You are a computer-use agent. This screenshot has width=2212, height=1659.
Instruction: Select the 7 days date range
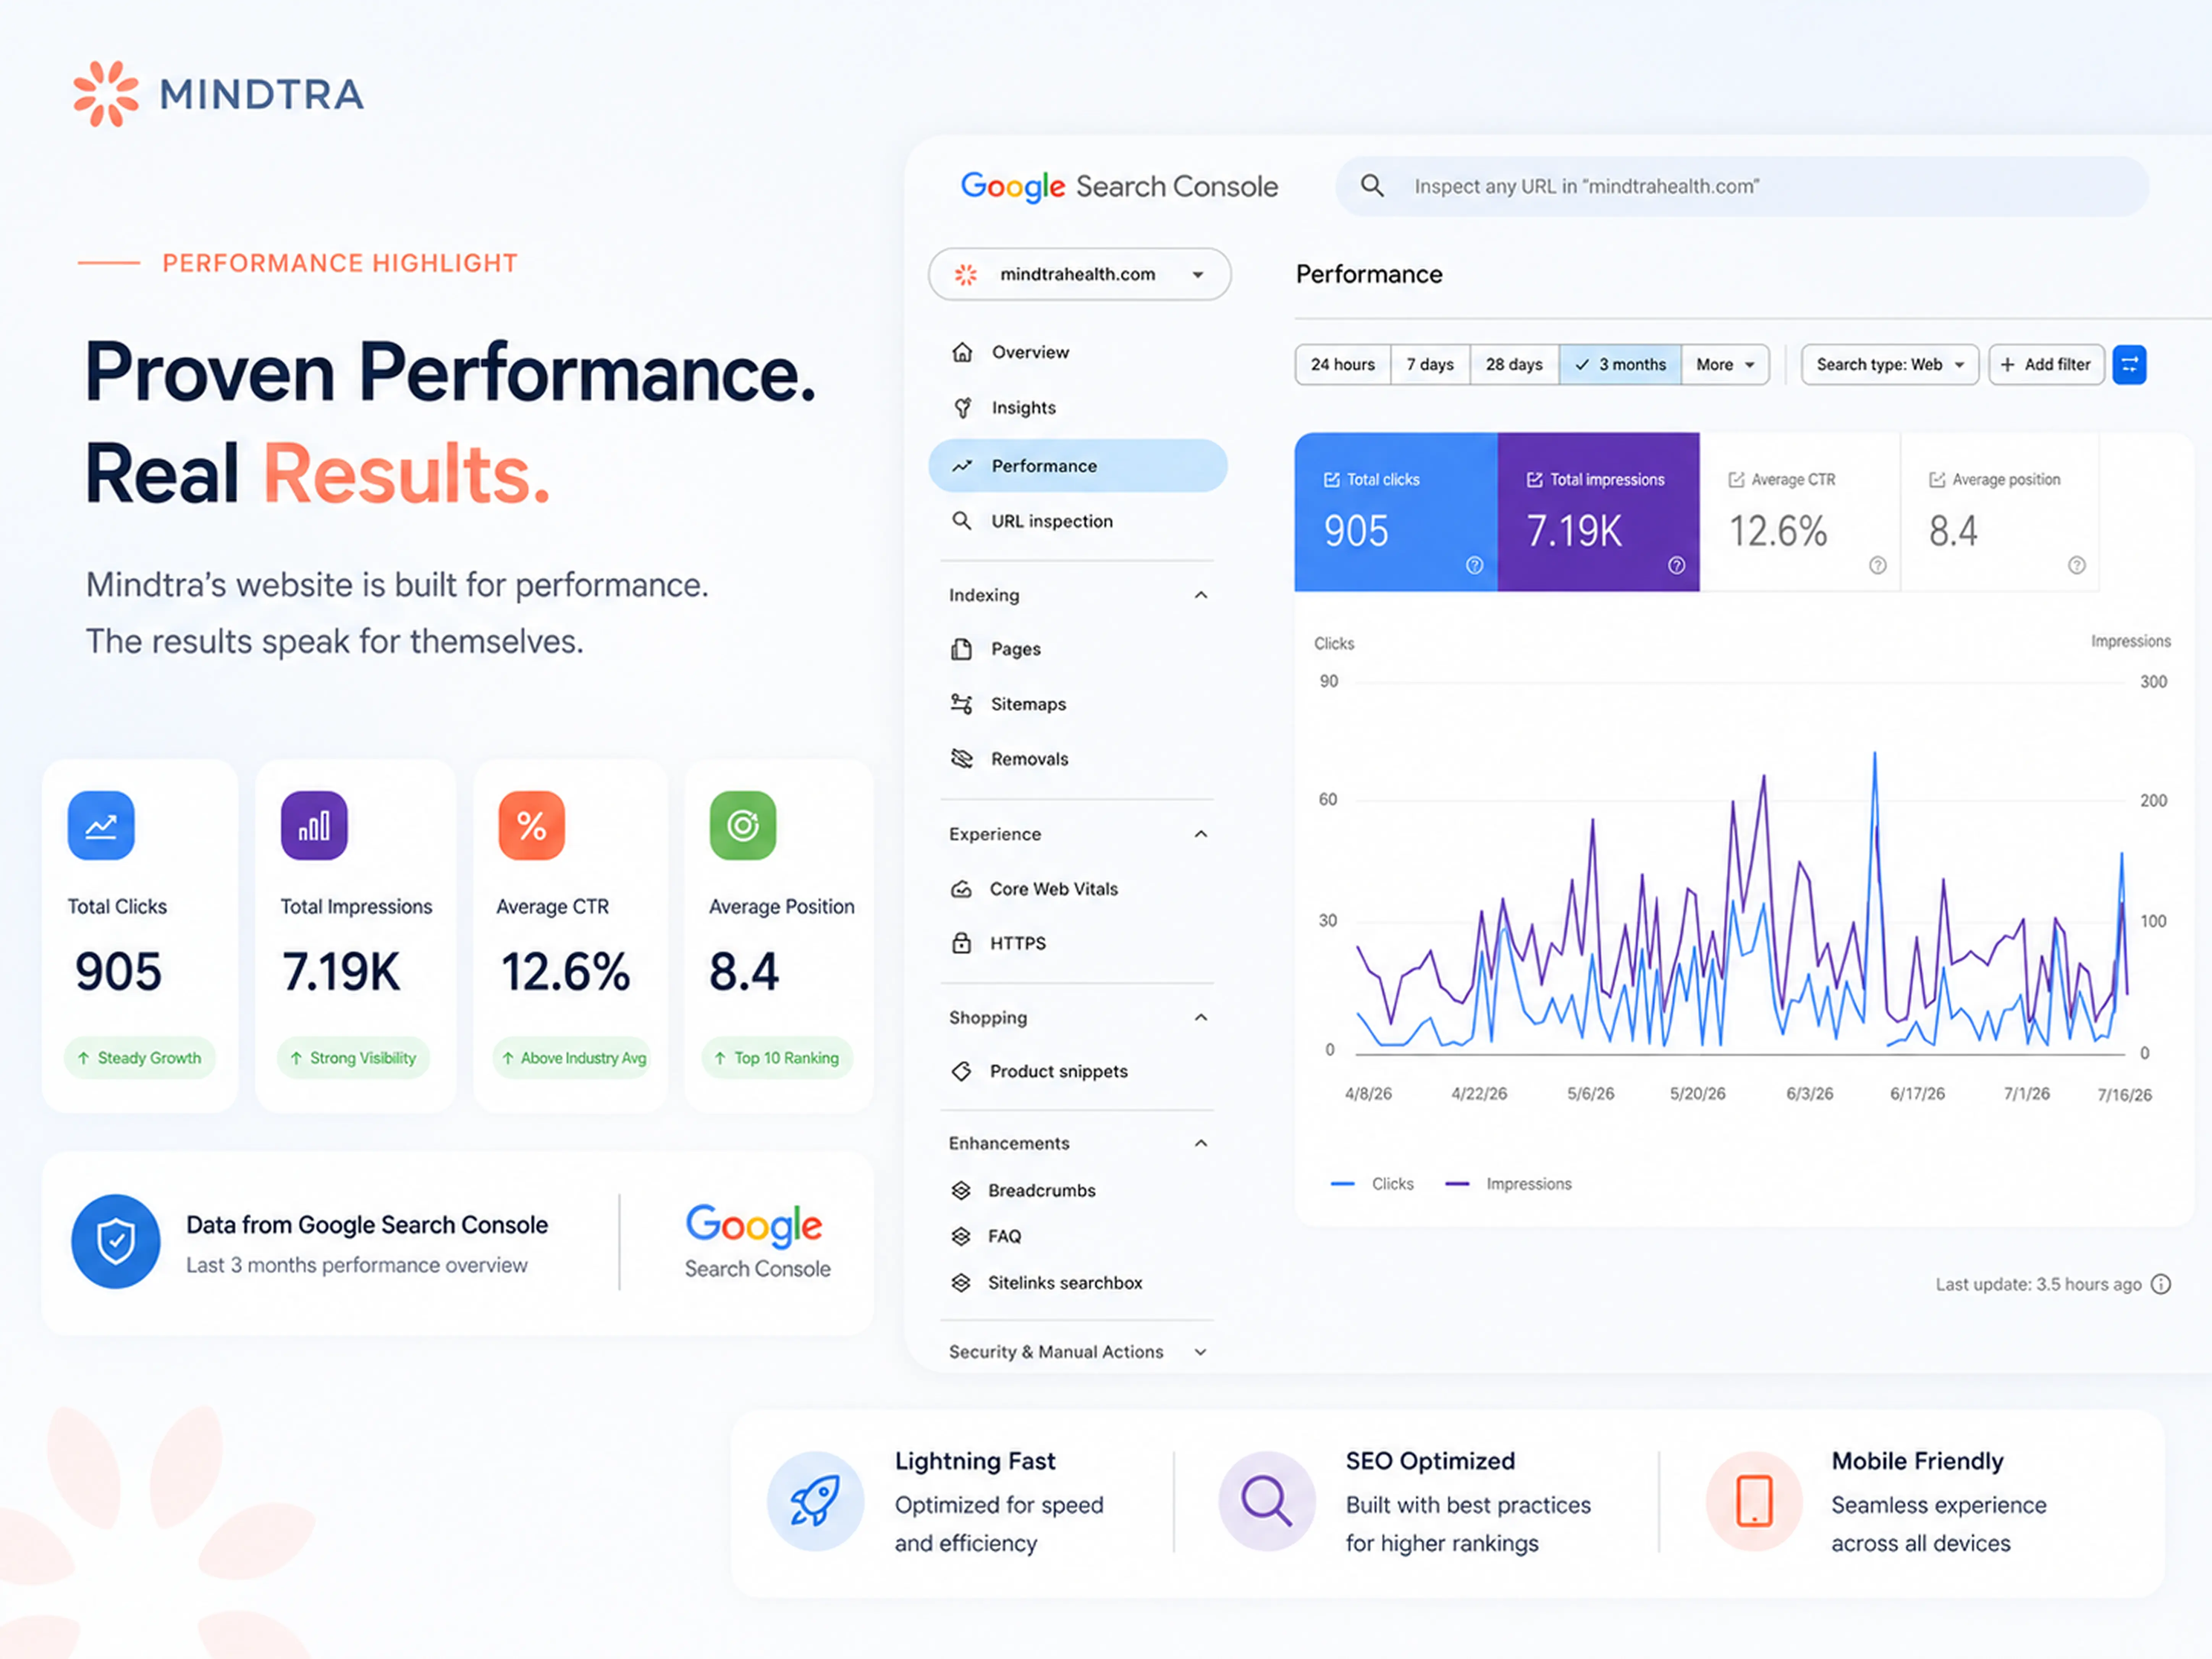(x=1430, y=365)
